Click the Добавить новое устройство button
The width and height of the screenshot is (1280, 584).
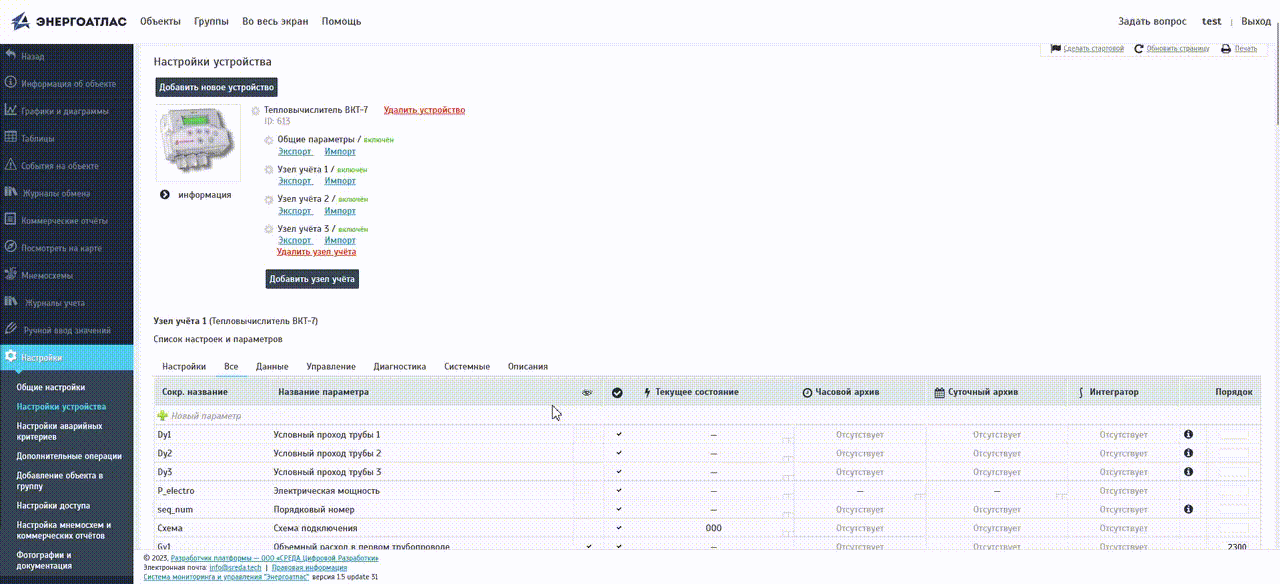[x=216, y=88]
